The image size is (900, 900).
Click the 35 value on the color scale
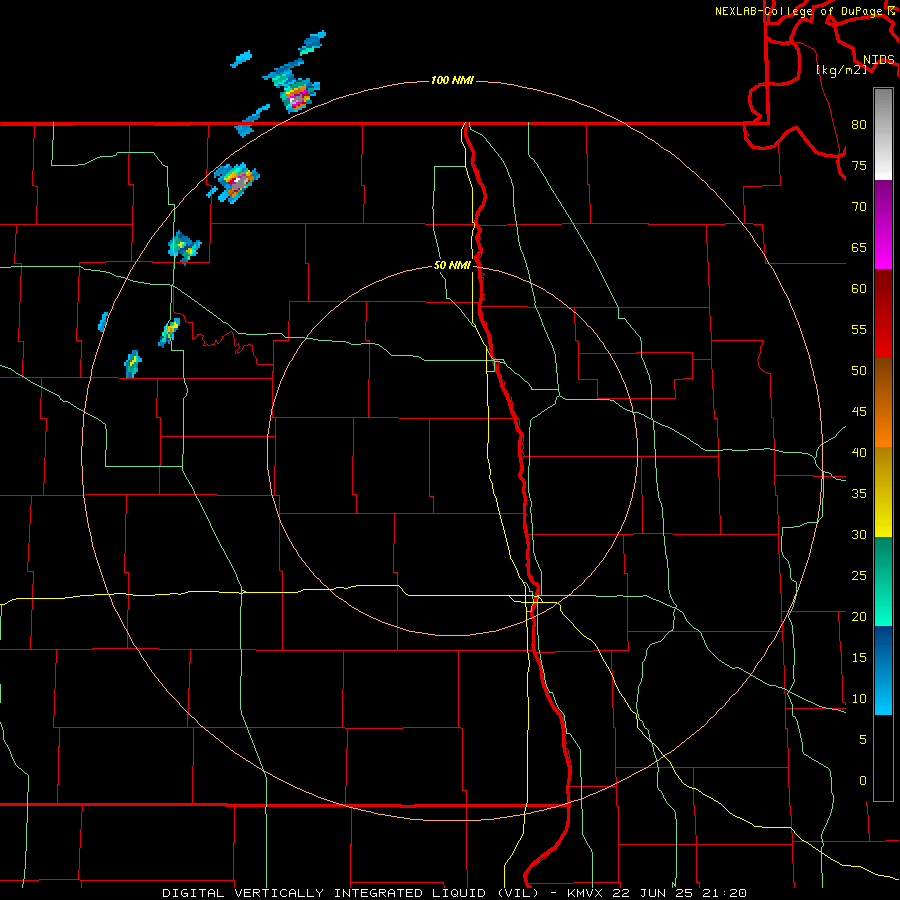(x=859, y=494)
